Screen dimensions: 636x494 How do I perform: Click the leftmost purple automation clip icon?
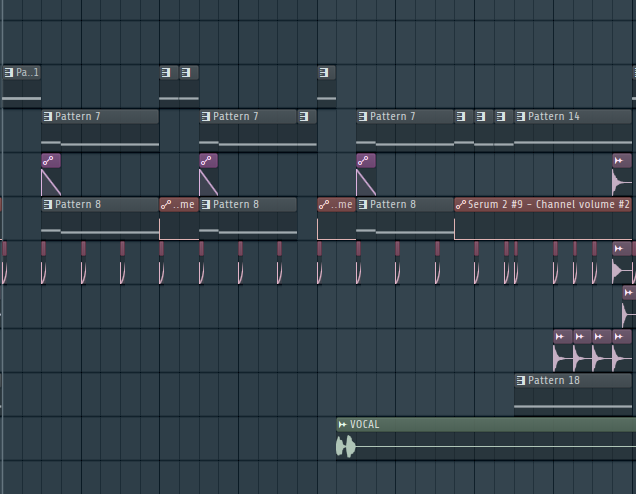tap(48, 161)
